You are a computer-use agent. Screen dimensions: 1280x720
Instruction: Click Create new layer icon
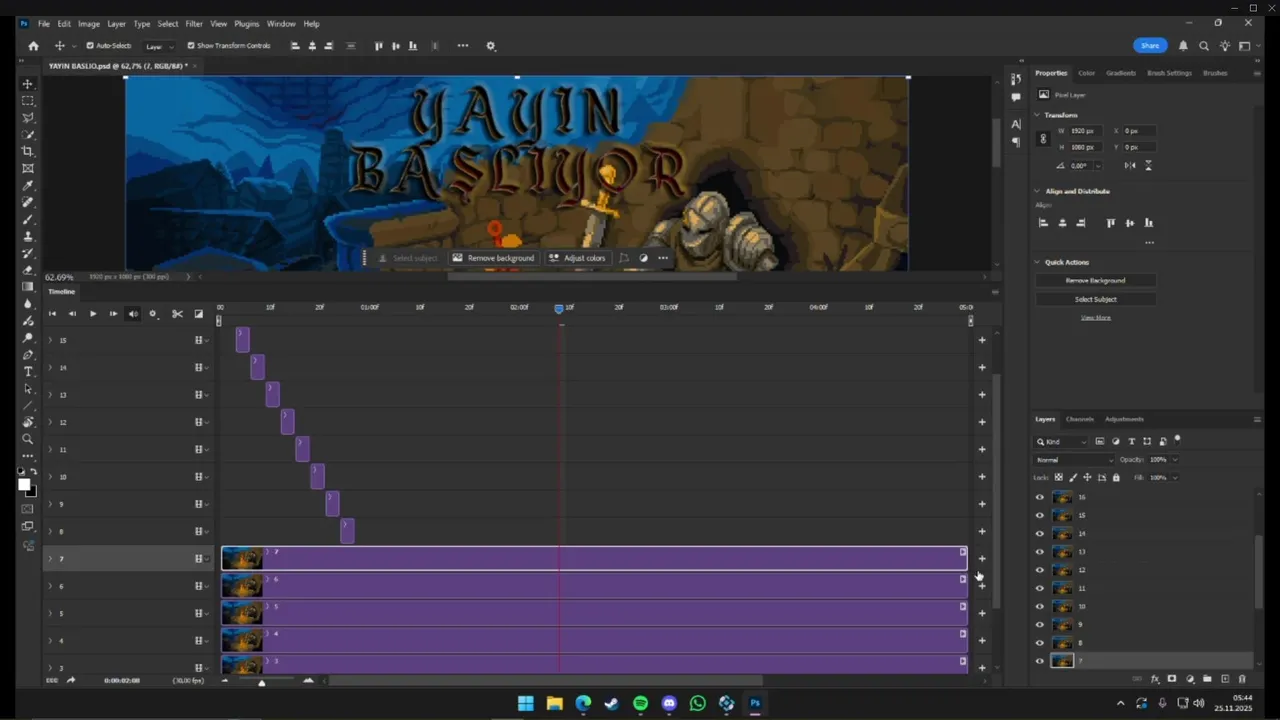(1225, 679)
